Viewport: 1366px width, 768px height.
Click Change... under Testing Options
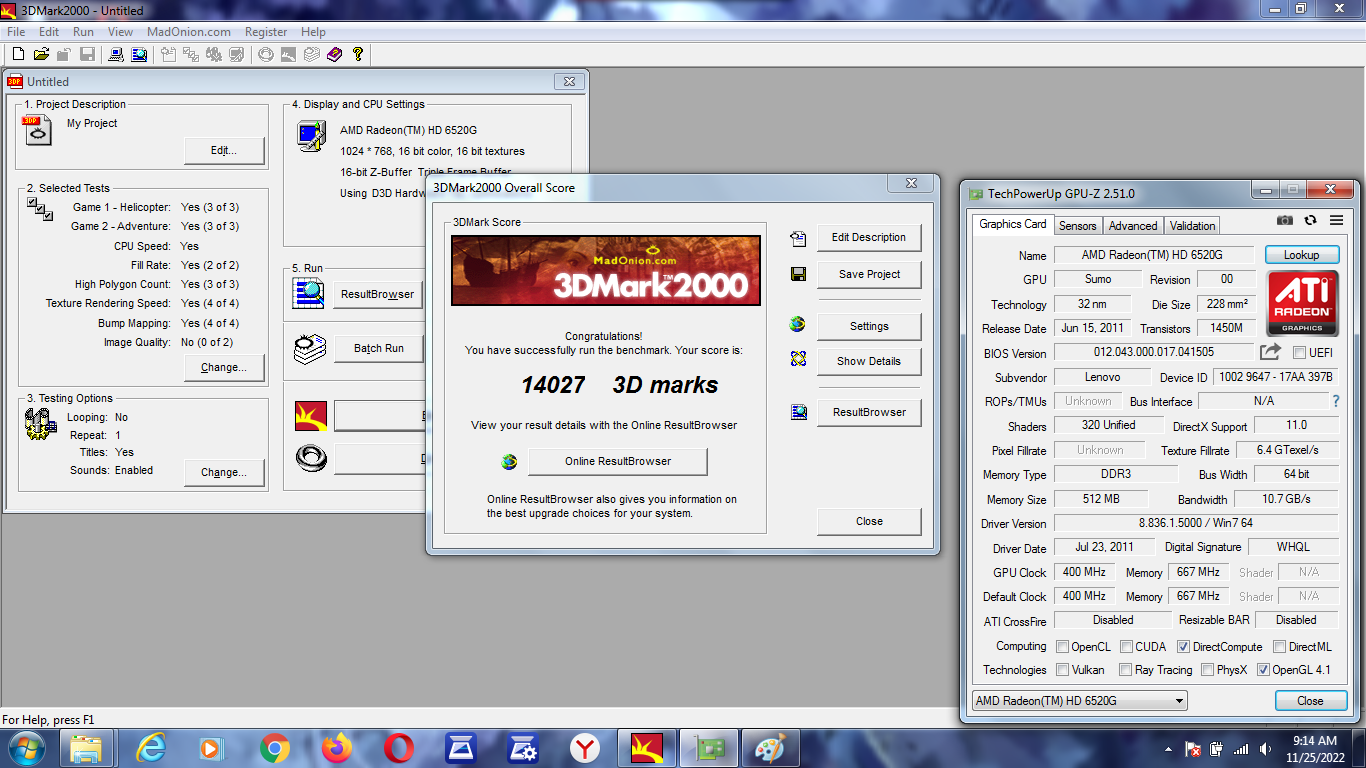pyautogui.click(x=224, y=472)
